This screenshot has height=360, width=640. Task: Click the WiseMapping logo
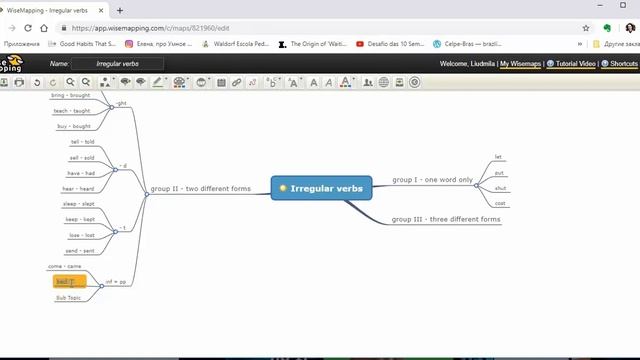point(11,63)
